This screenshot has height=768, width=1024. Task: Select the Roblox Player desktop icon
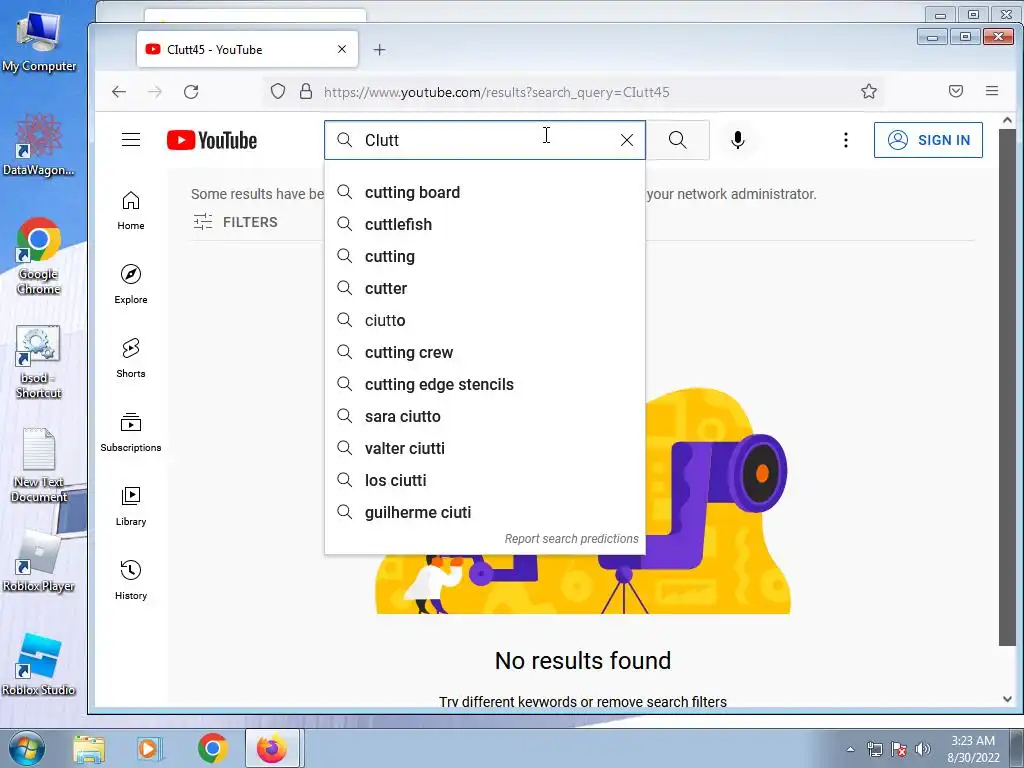pos(39,563)
